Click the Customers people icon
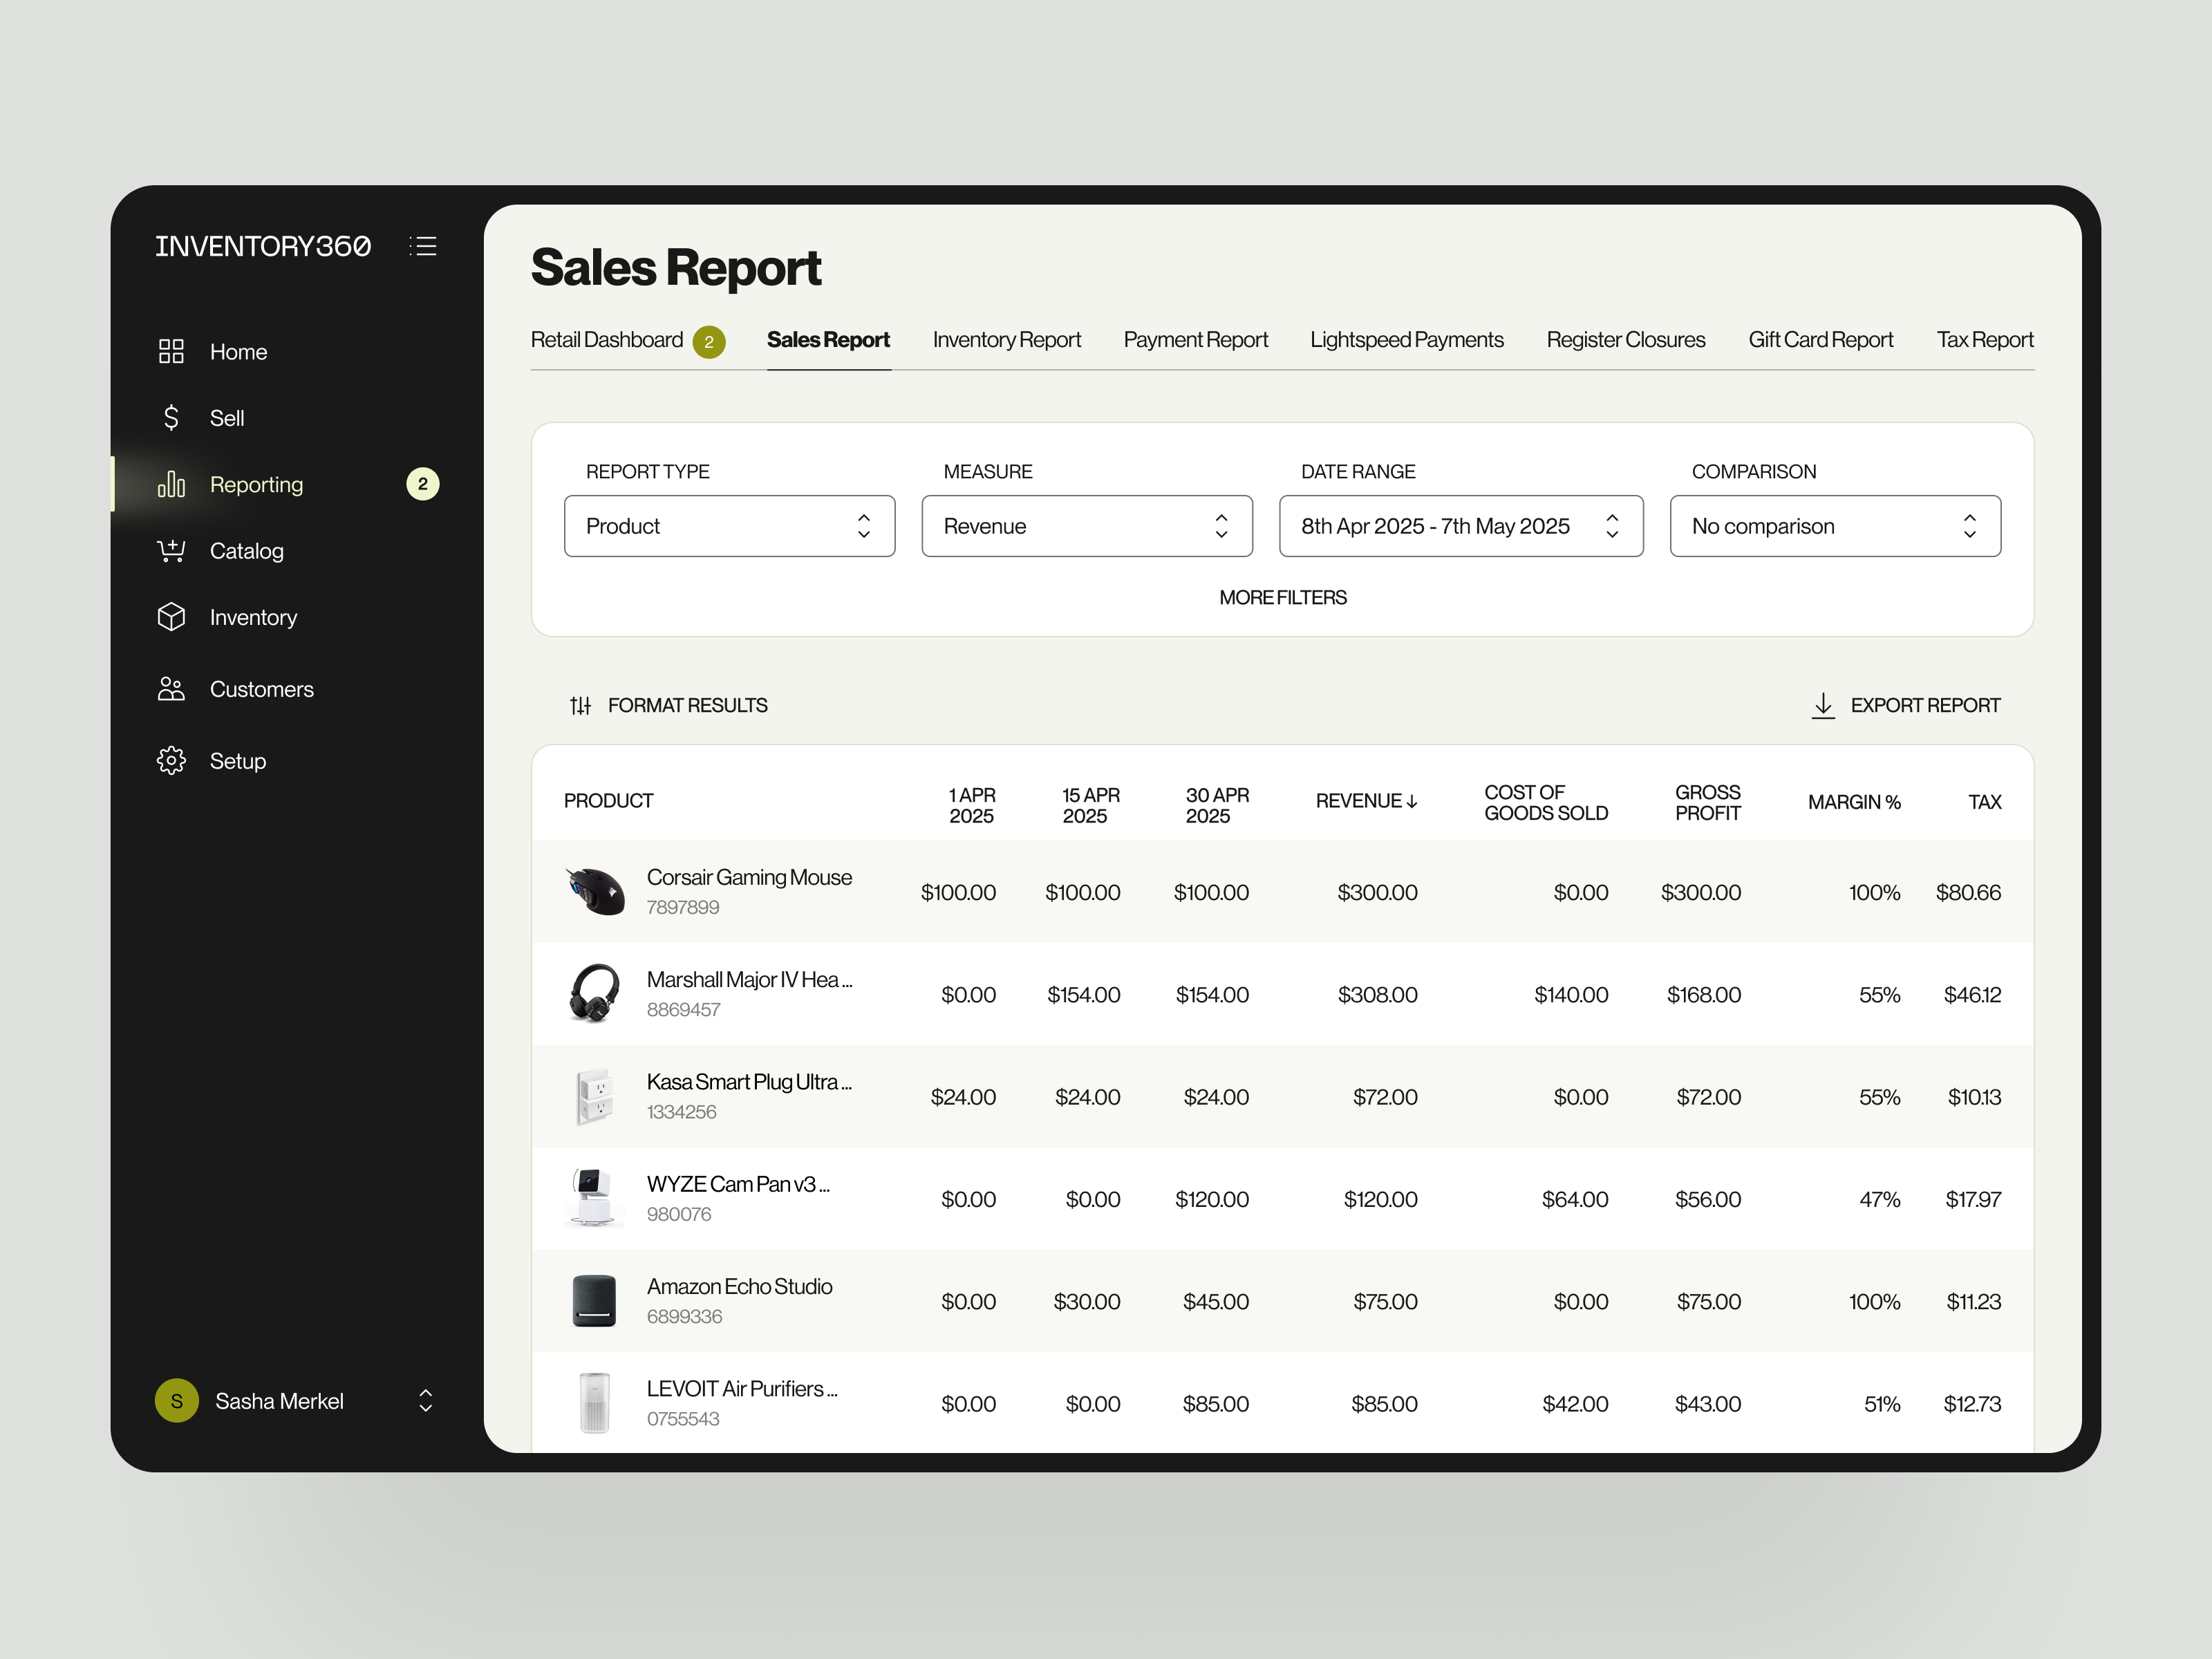 pos(171,689)
